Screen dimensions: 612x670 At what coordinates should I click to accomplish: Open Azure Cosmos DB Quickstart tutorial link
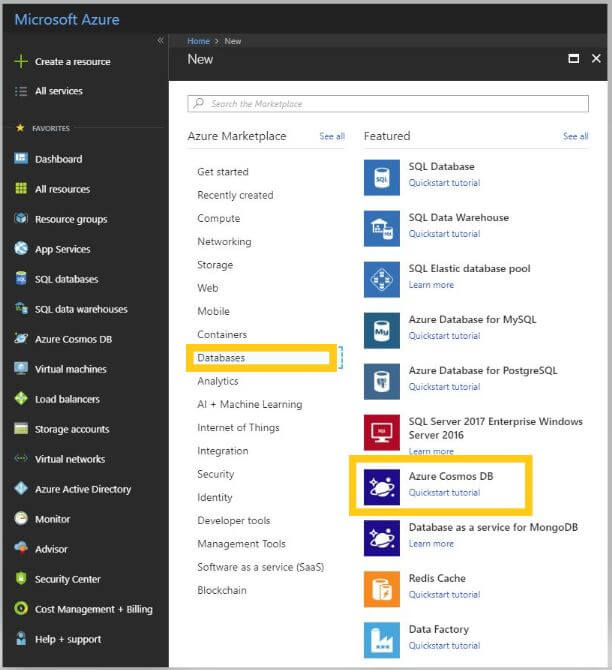click(444, 493)
